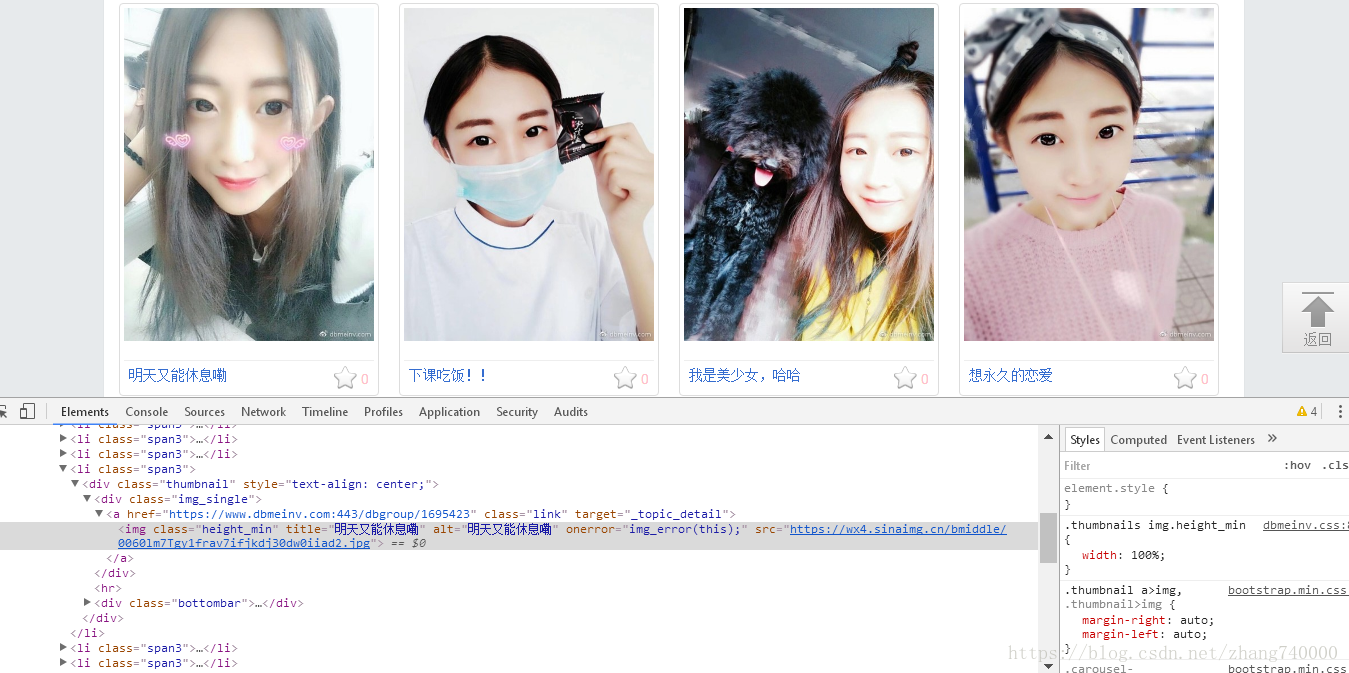1349x673 pixels.
Task: Show more Styles pane tabs via » chevron
Action: pos(1272,438)
